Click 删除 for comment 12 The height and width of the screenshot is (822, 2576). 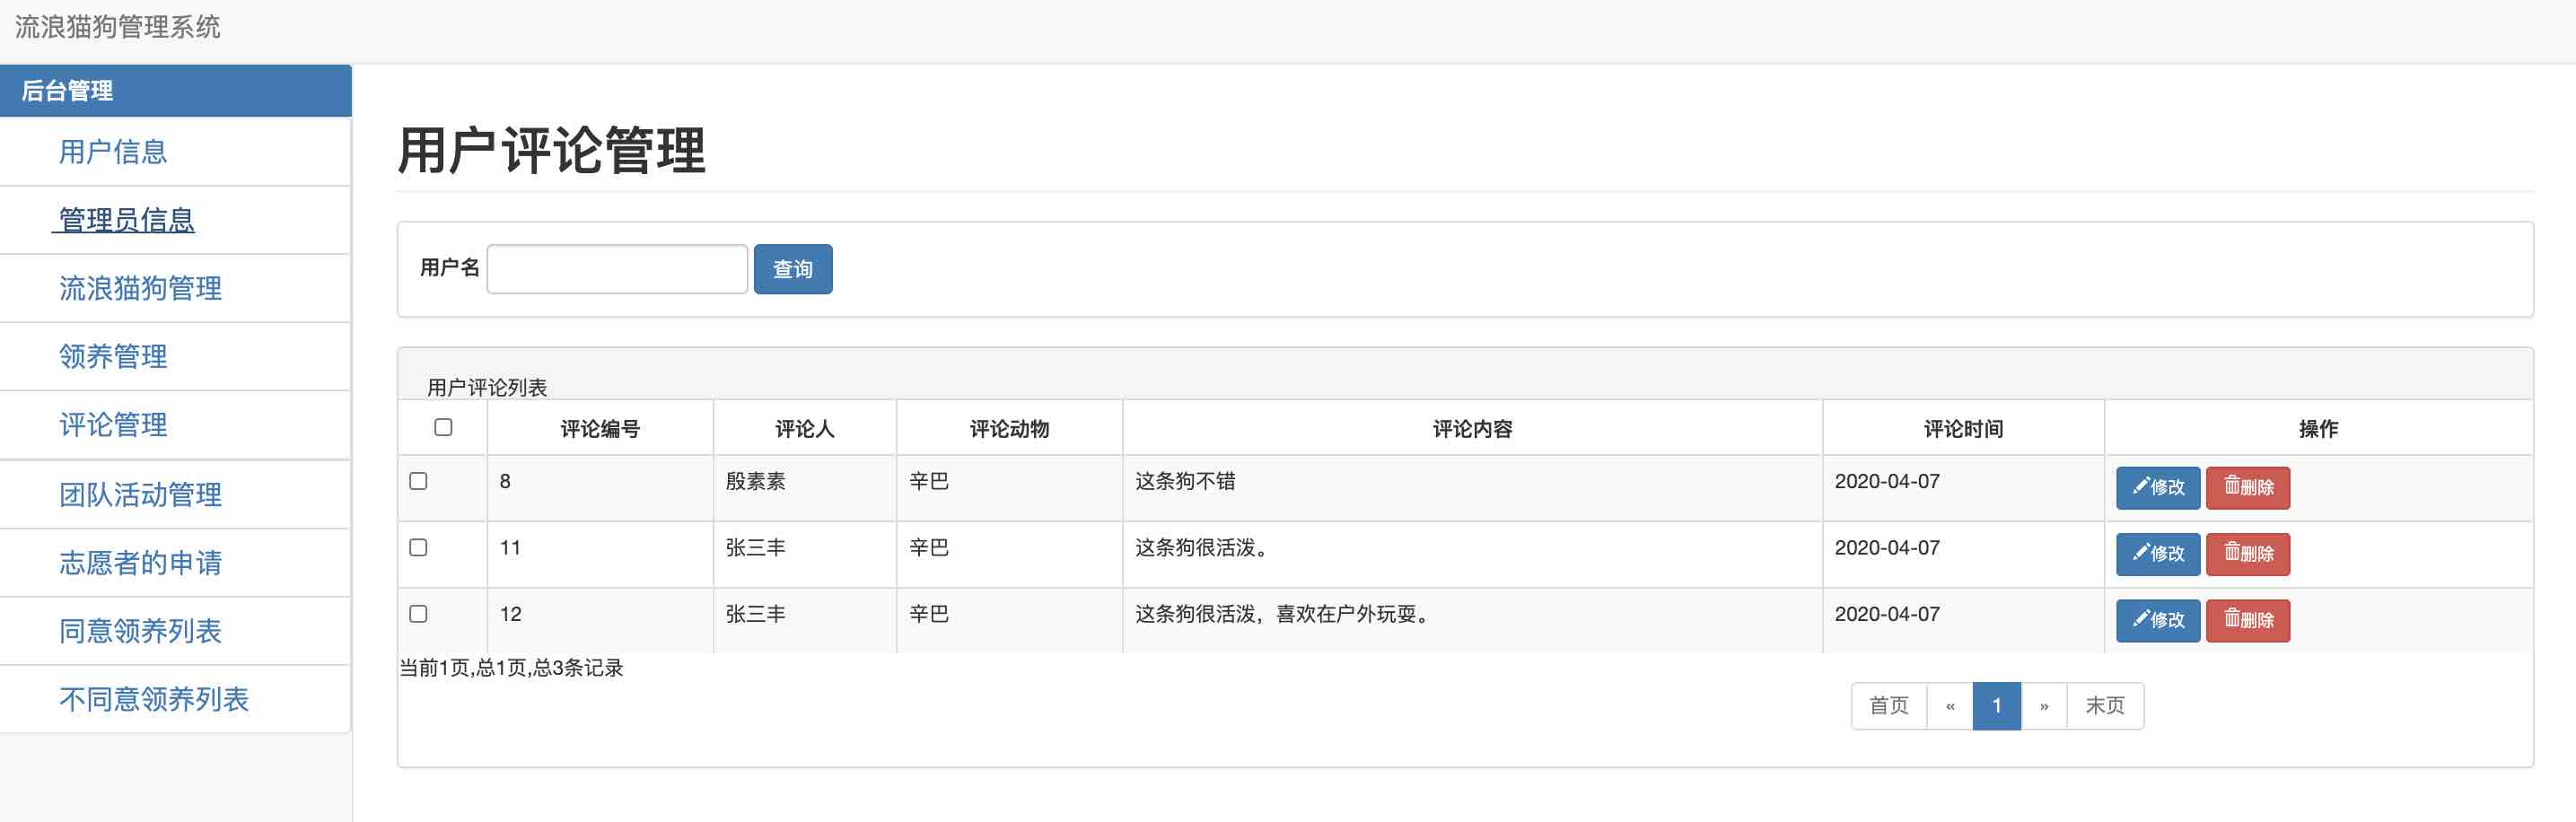point(2248,620)
